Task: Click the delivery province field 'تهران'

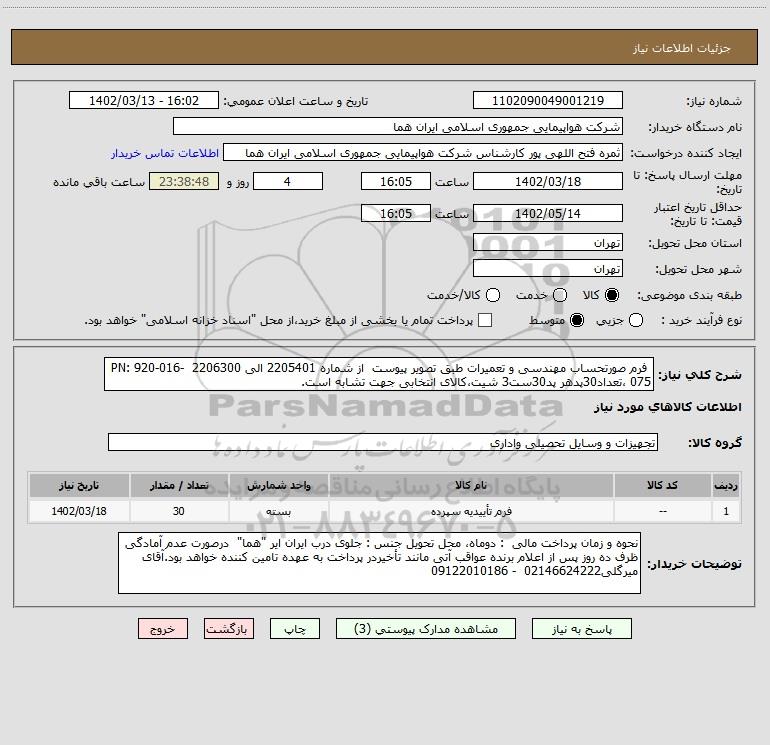Action: click(x=547, y=243)
